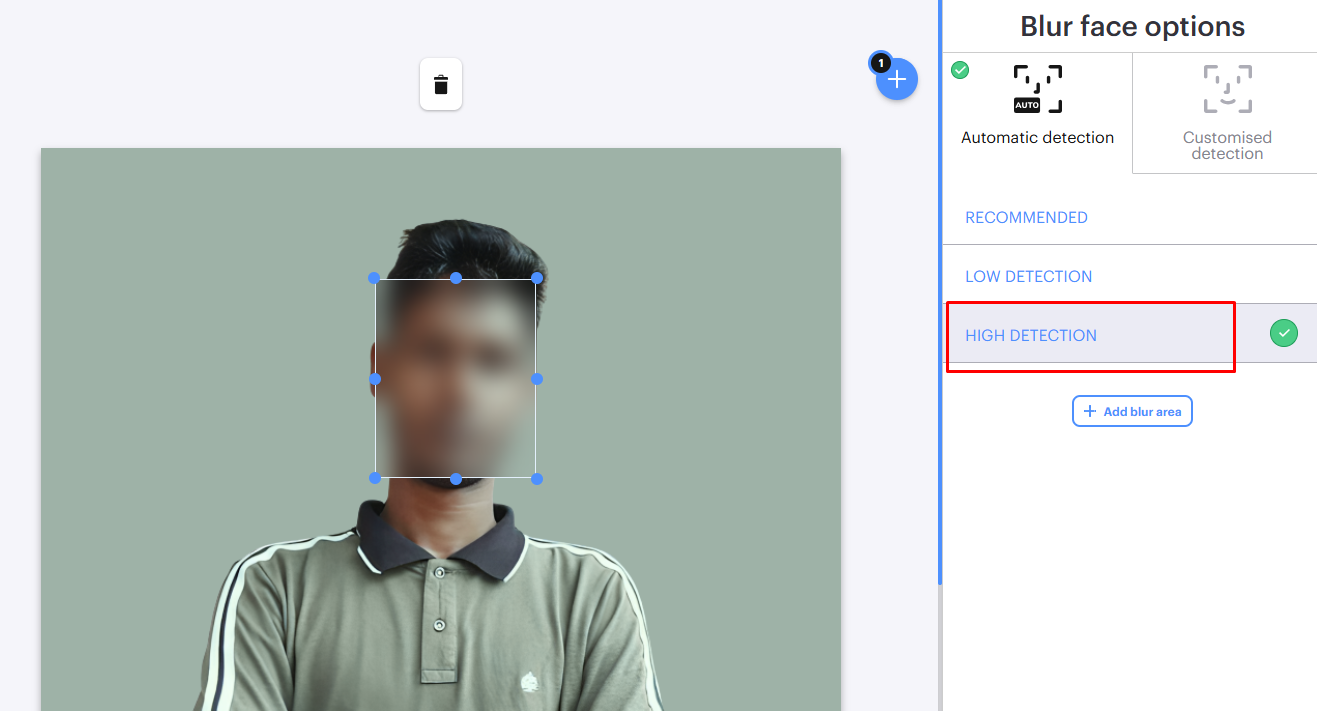The image size is (1317, 711).
Task: Click the left-middle handle of the blur selection
Action: tap(376, 378)
